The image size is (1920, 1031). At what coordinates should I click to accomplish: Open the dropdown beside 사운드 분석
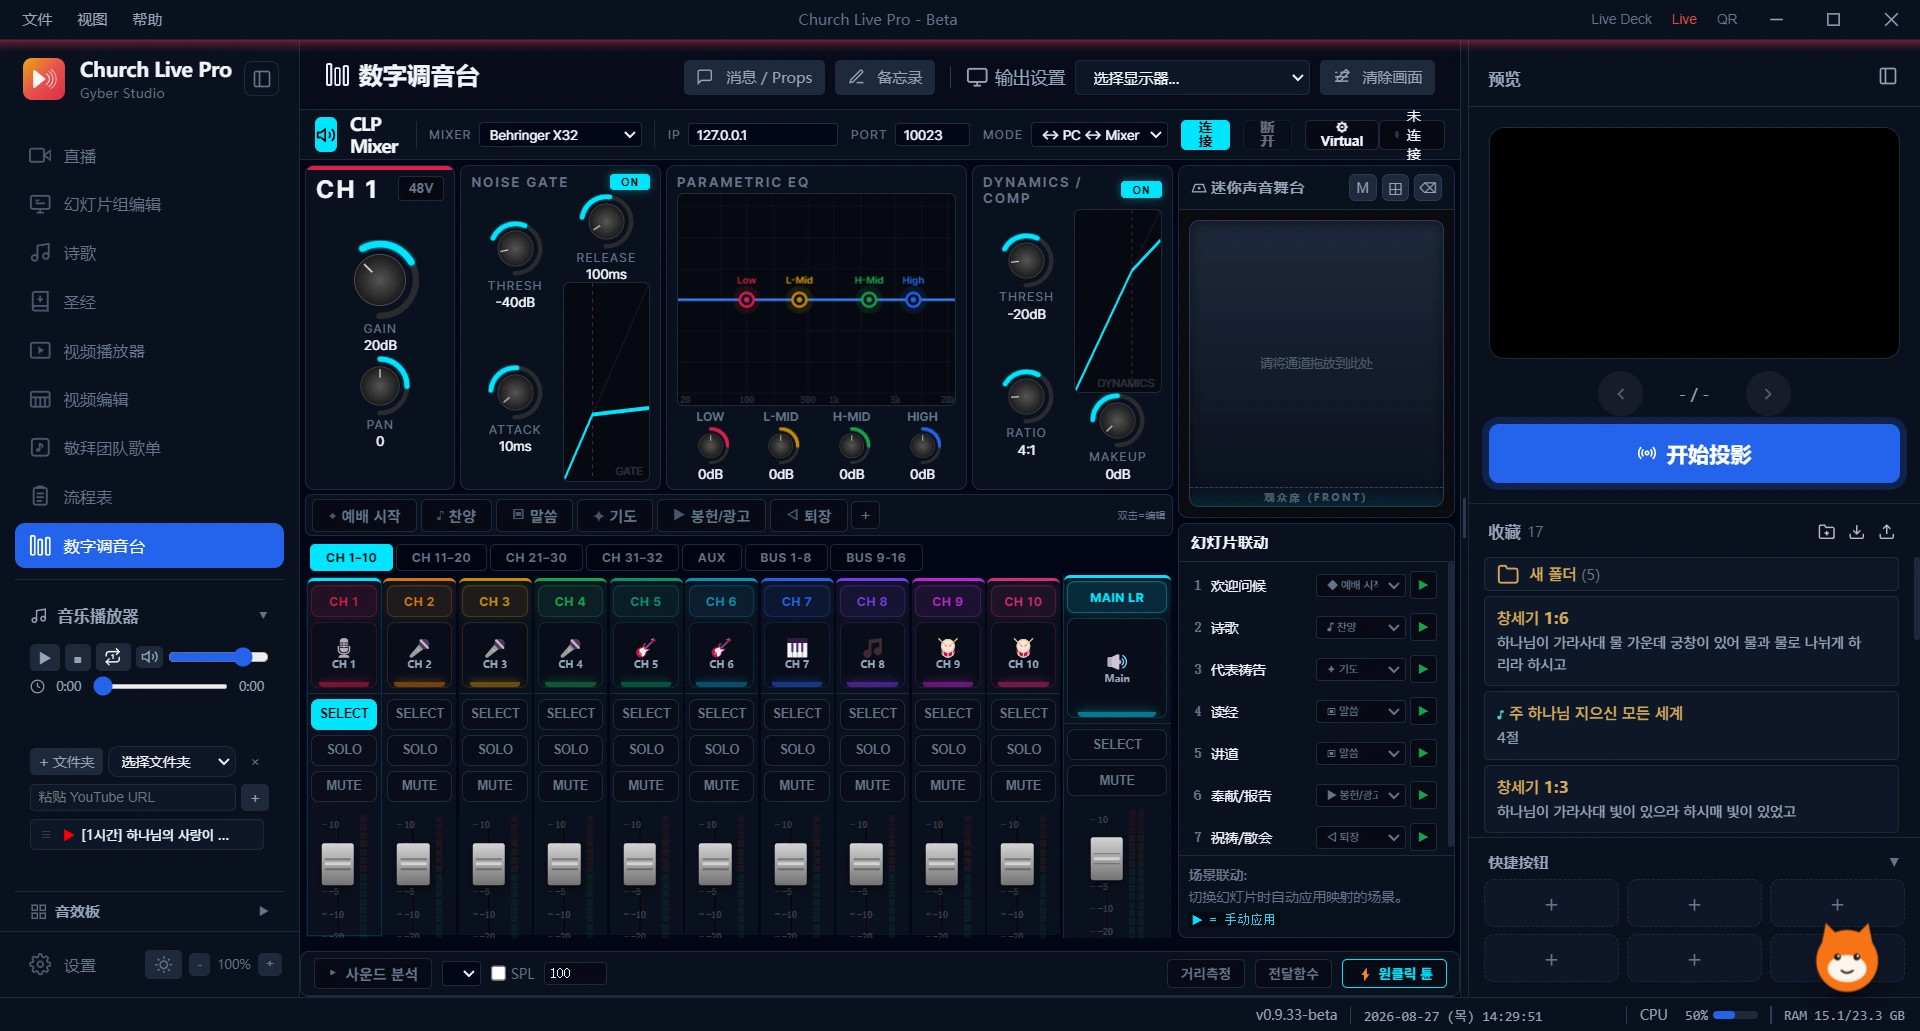tap(461, 973)
